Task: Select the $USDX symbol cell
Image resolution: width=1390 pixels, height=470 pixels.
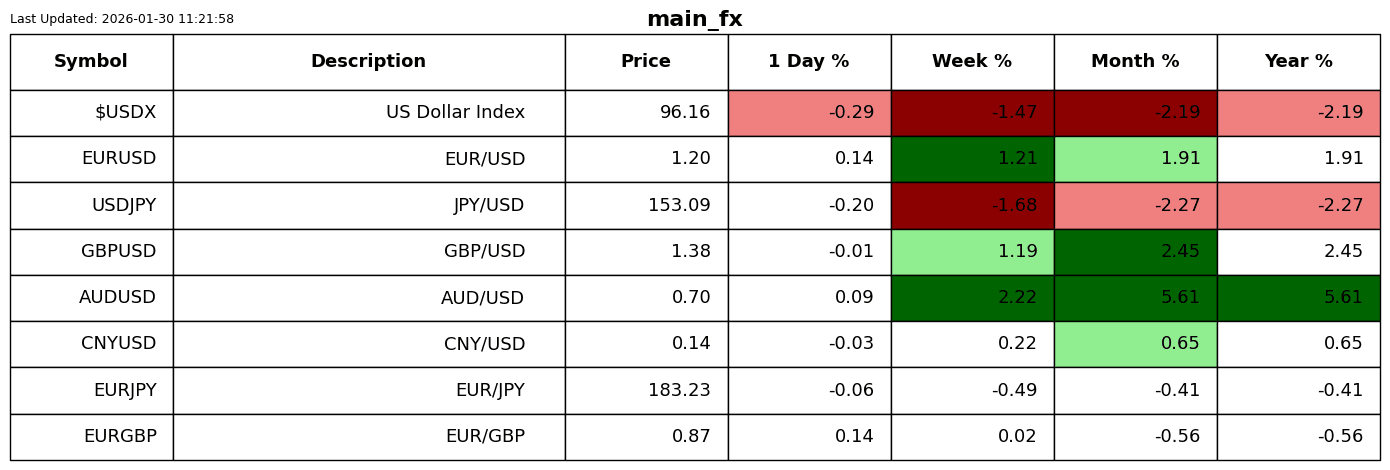Action: (91, 113)
